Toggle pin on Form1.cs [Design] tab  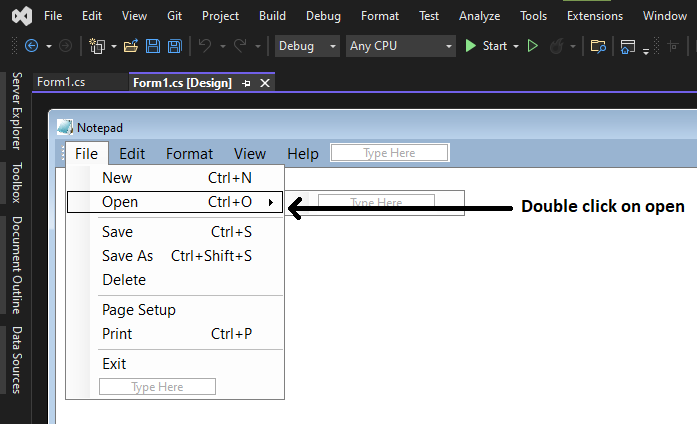click(246, 83)
